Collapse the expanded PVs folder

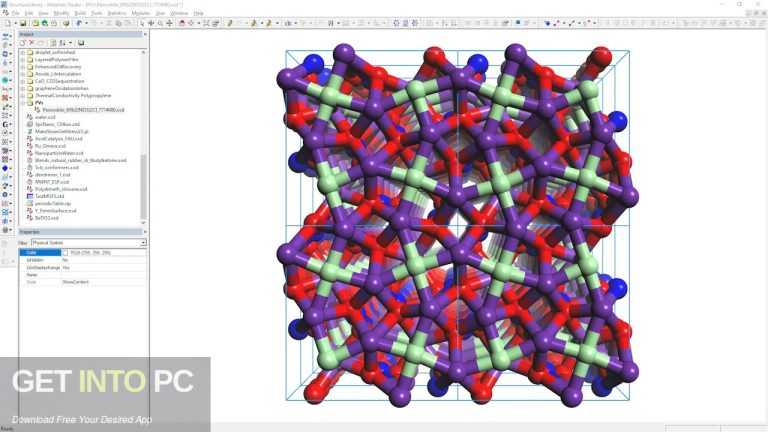pos(23,103)
